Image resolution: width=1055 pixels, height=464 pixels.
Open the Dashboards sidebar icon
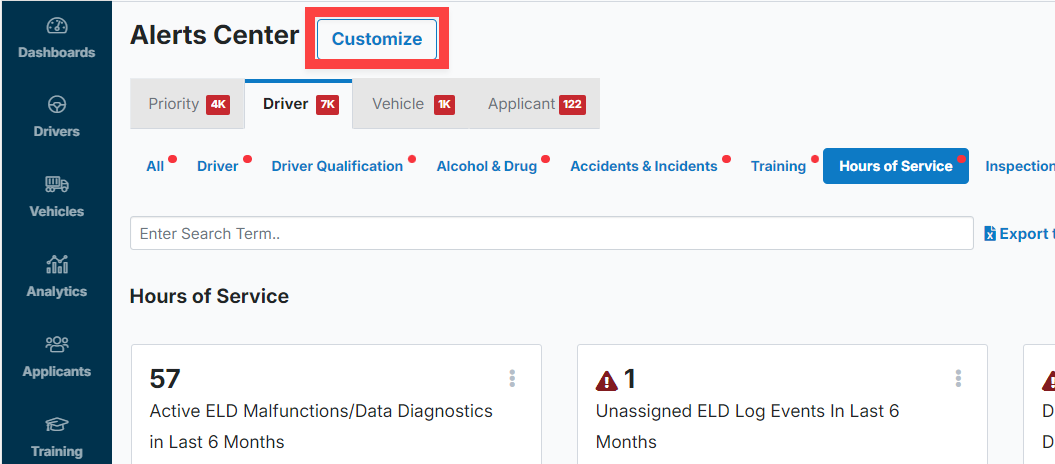tap(57, 26)
